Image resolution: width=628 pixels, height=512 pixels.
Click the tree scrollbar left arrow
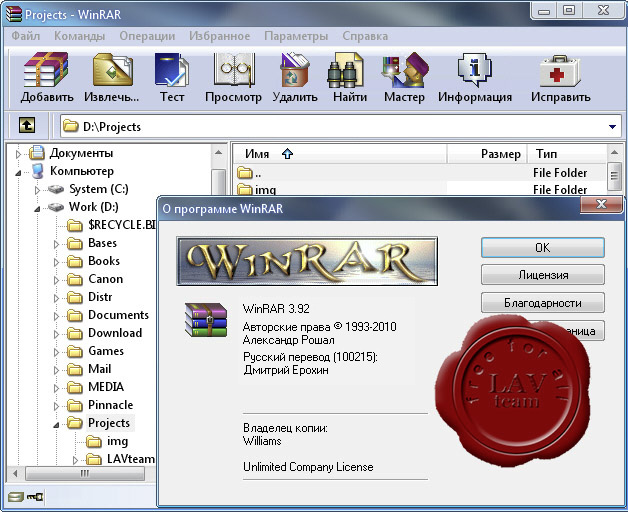[x=15, y=474]
